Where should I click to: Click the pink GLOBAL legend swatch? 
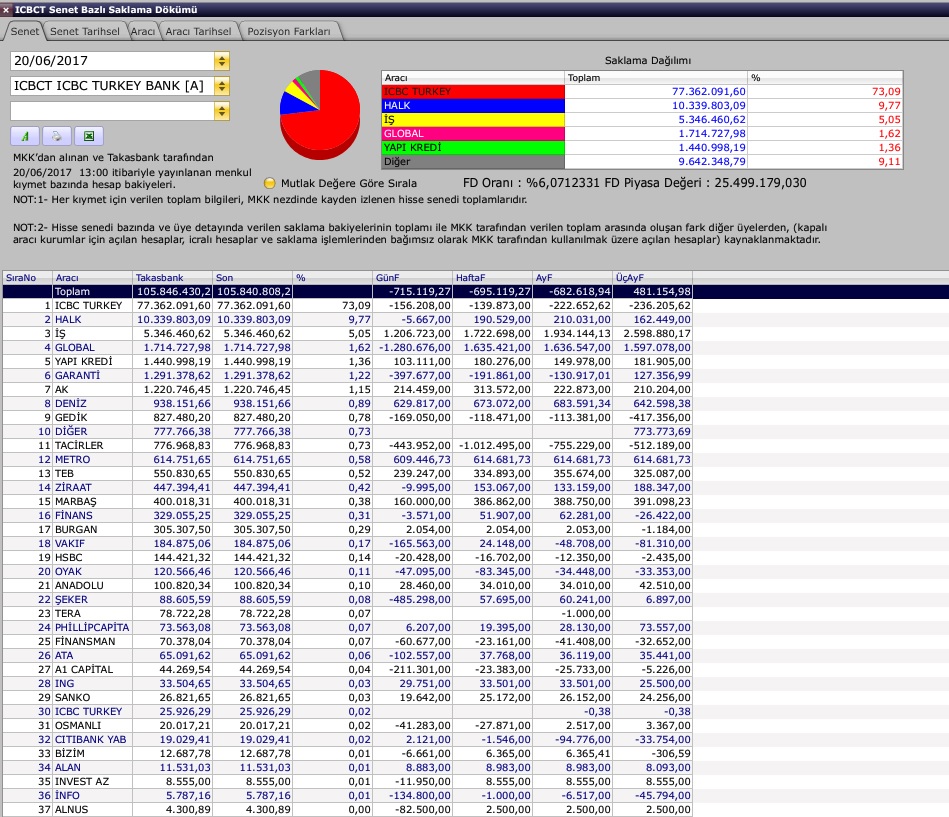pos(473,133)
